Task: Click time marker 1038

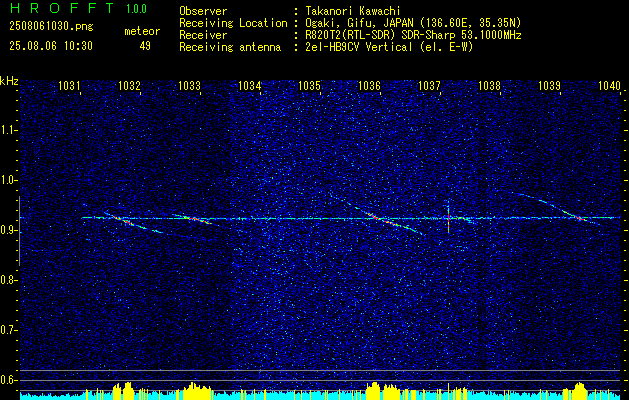Action: (489, 85)
